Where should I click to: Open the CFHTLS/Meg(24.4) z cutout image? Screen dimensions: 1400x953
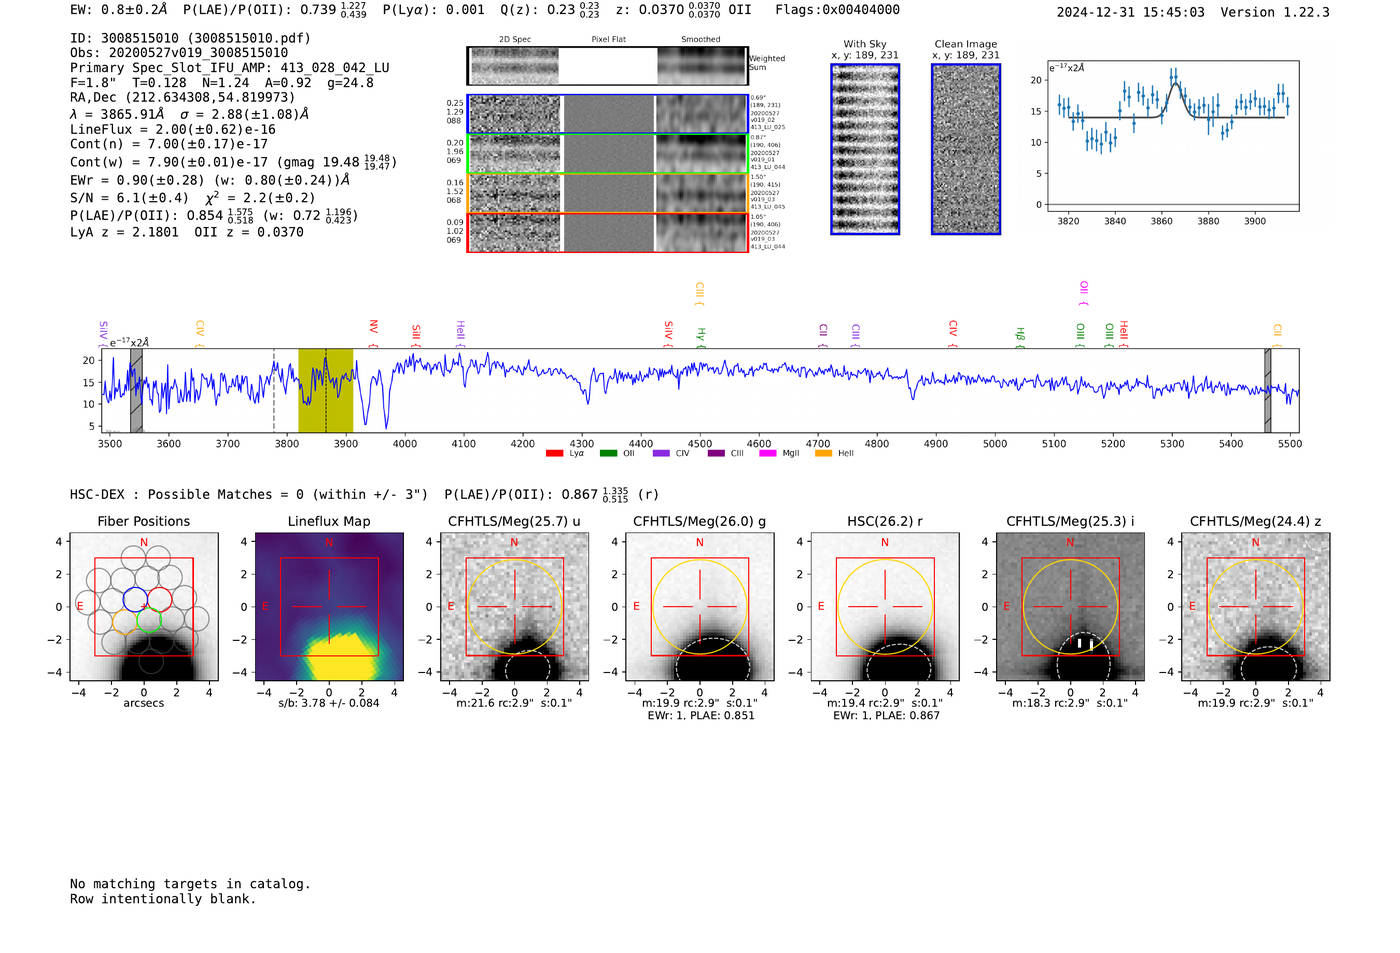tap(1256, 607)
